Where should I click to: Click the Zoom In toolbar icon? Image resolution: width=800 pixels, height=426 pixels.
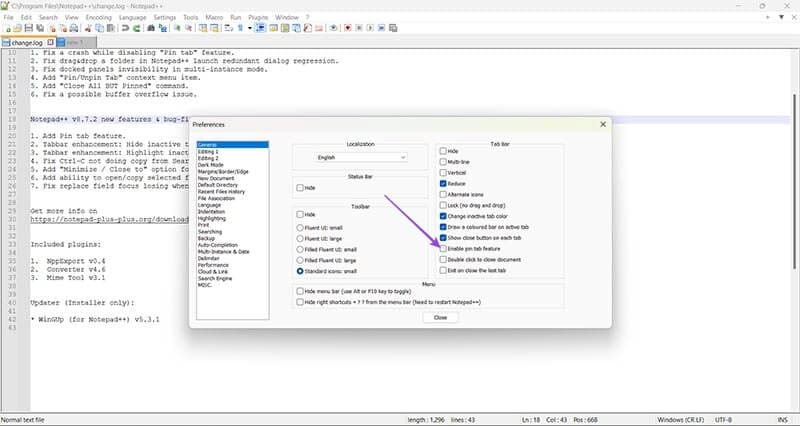click(x=177, y=28)
